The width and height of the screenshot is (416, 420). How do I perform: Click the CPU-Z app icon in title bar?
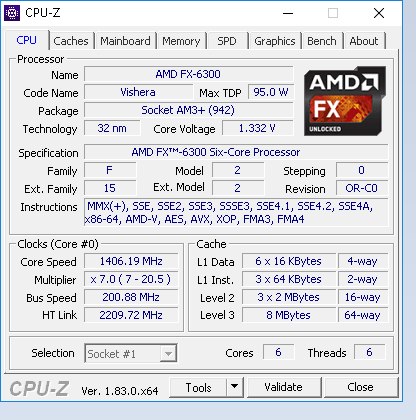pos(12,13)
